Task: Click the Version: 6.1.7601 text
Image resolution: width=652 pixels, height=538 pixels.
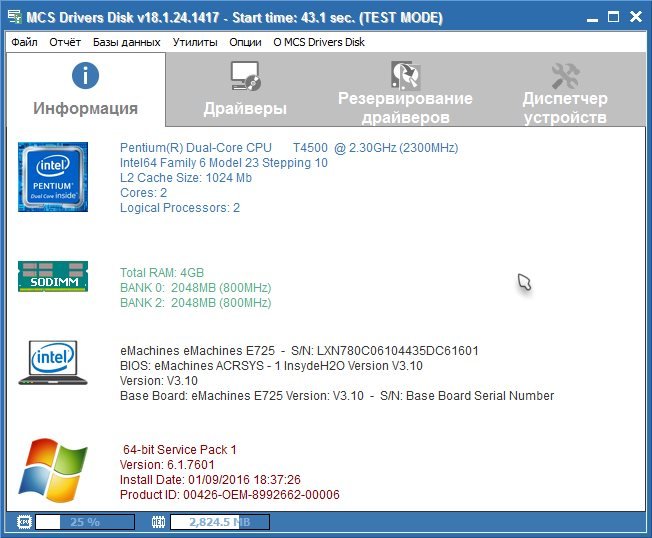Action: coord(167,464)
